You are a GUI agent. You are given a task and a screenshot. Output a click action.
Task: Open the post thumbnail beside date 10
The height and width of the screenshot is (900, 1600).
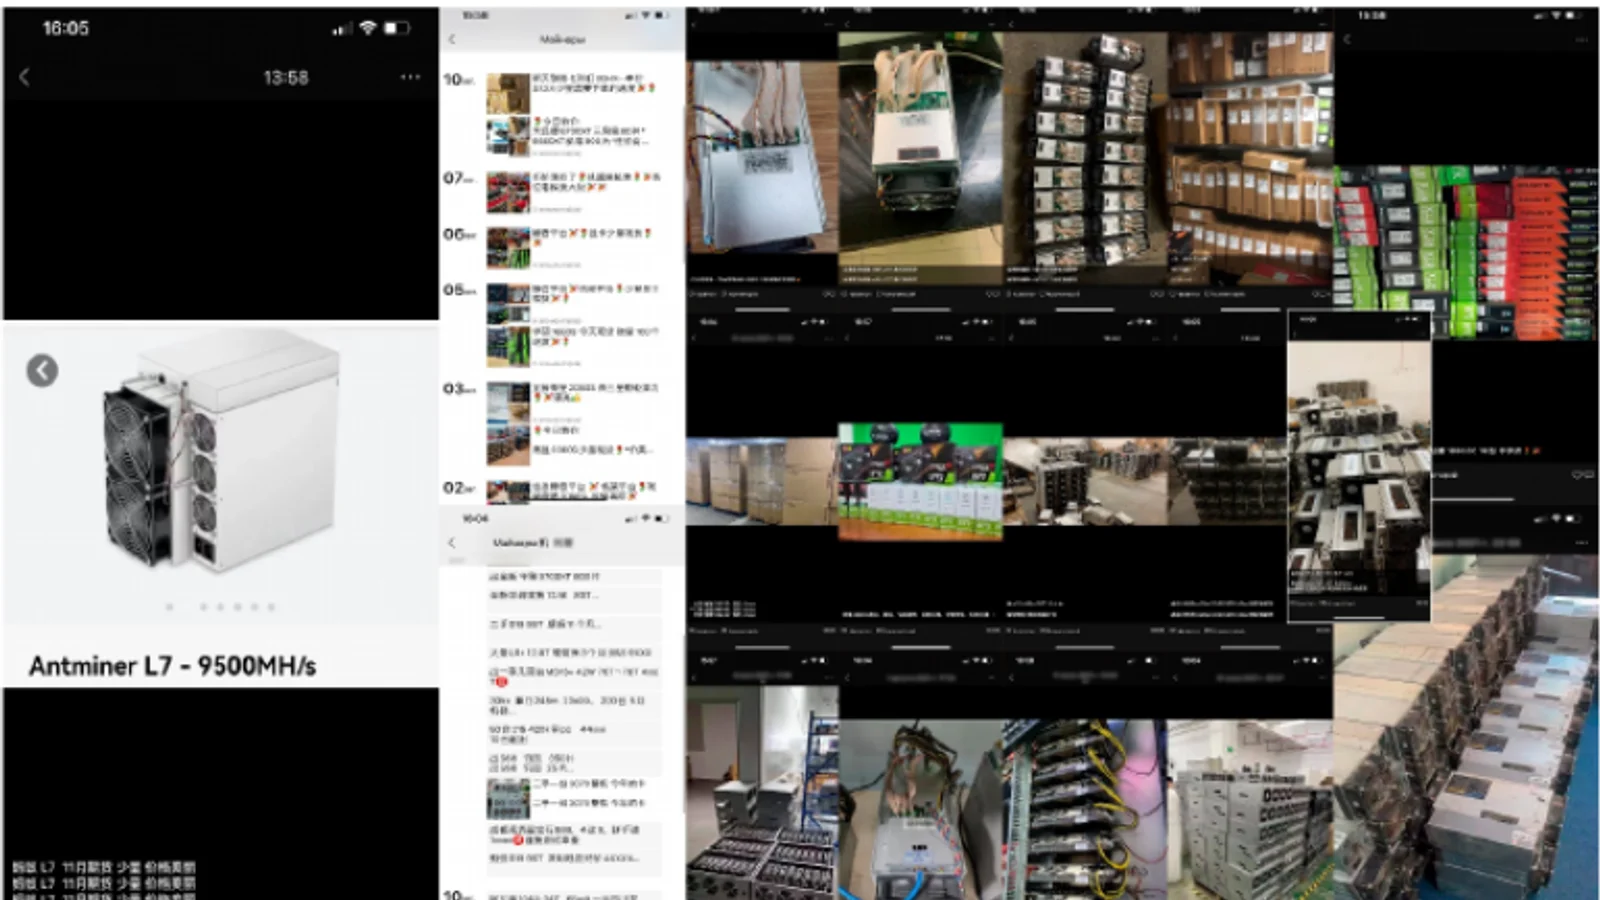(508, 93)
